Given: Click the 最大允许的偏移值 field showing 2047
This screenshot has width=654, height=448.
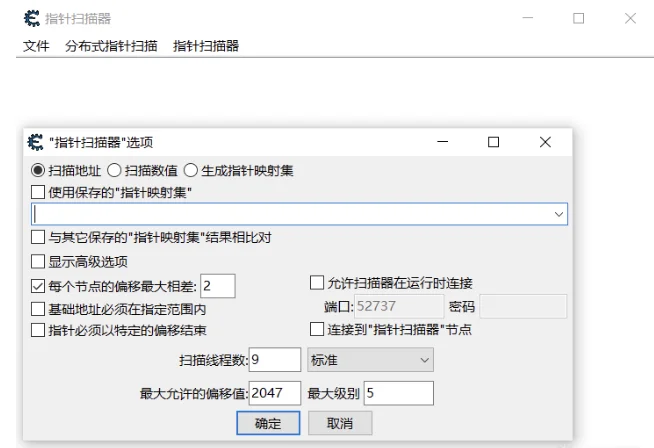Looking at the screenshot, I should 275,393.
